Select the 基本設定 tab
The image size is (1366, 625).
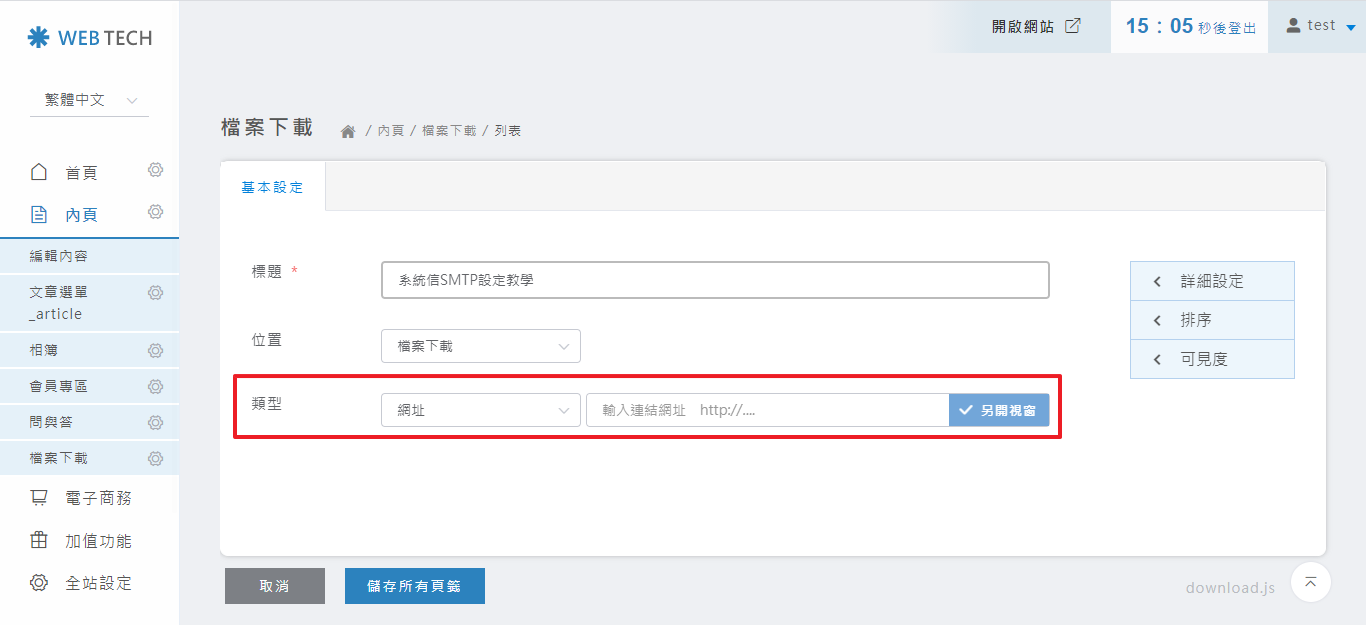point(272,187)
